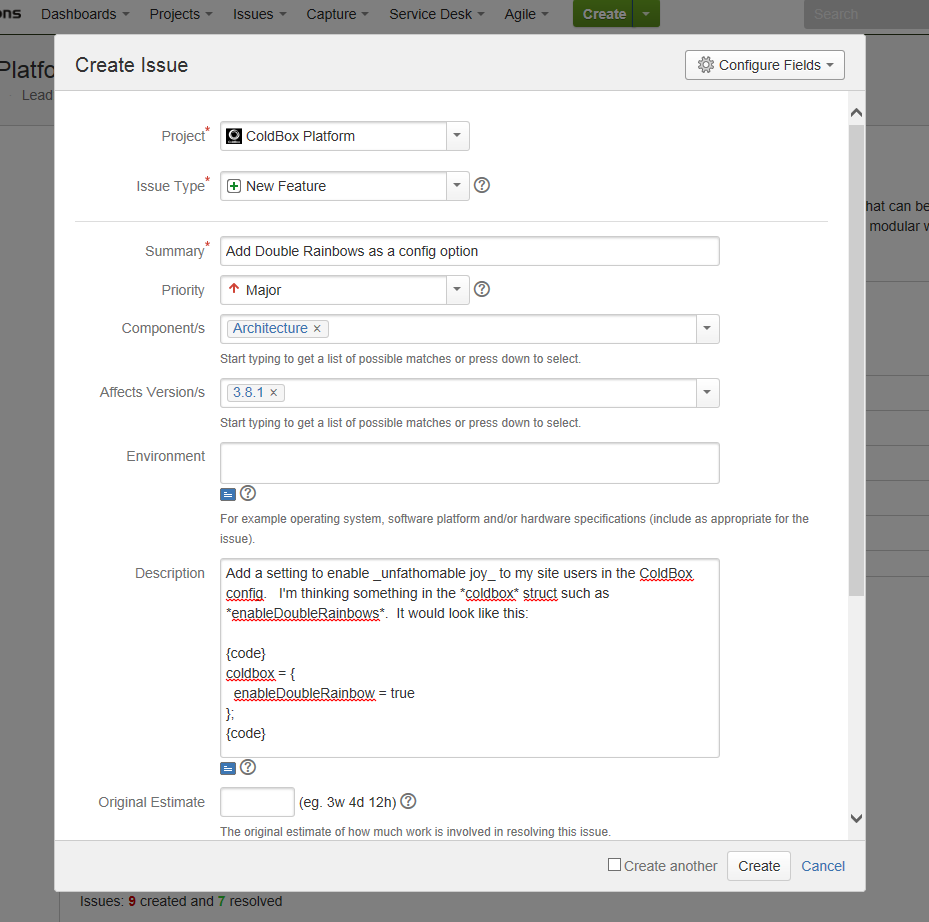Click the help icon below Environment field

[248, 493]
